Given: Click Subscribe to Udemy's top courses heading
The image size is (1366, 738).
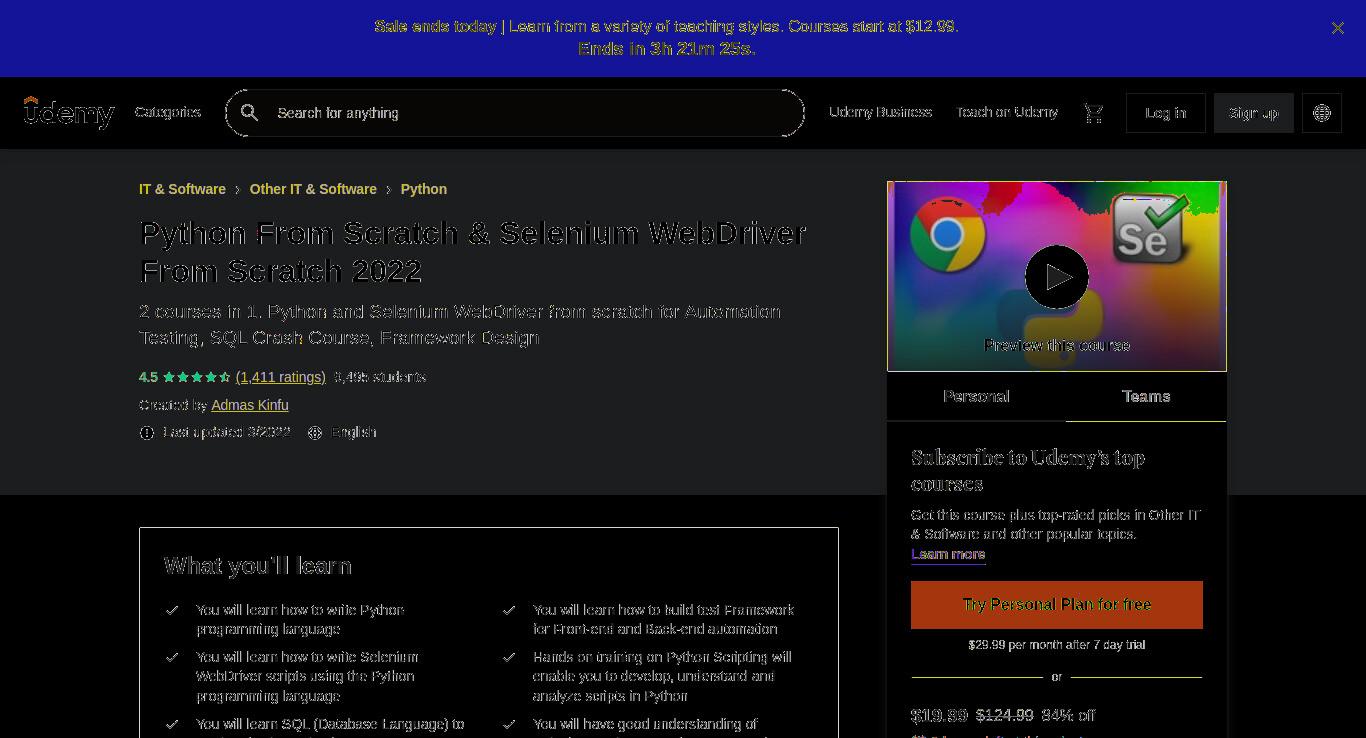Looking at the screenshot, I should click(1028, 470).
